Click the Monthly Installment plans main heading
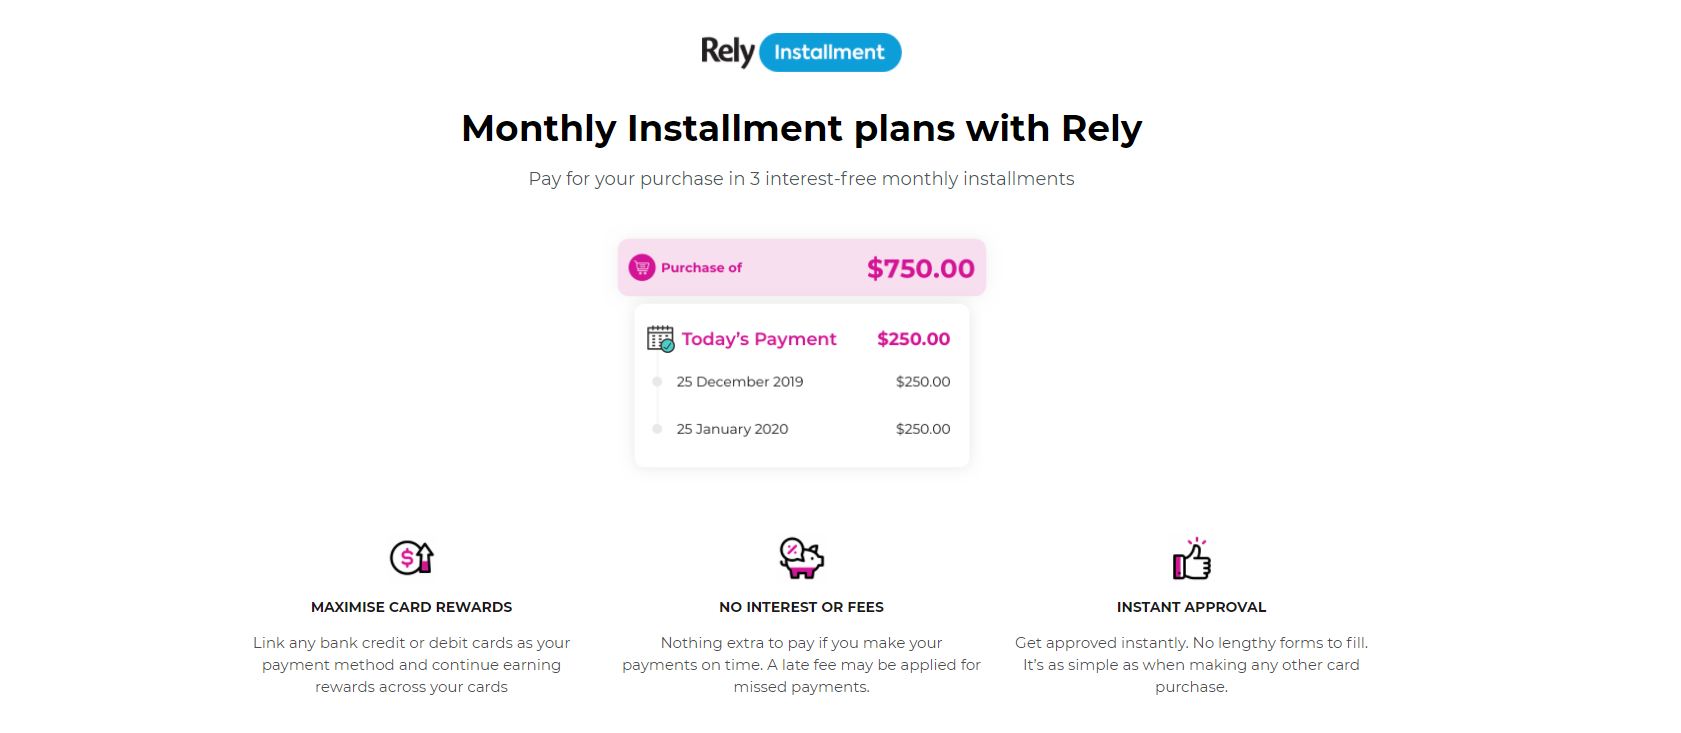 pyautogui.click(x=801, y=129)
